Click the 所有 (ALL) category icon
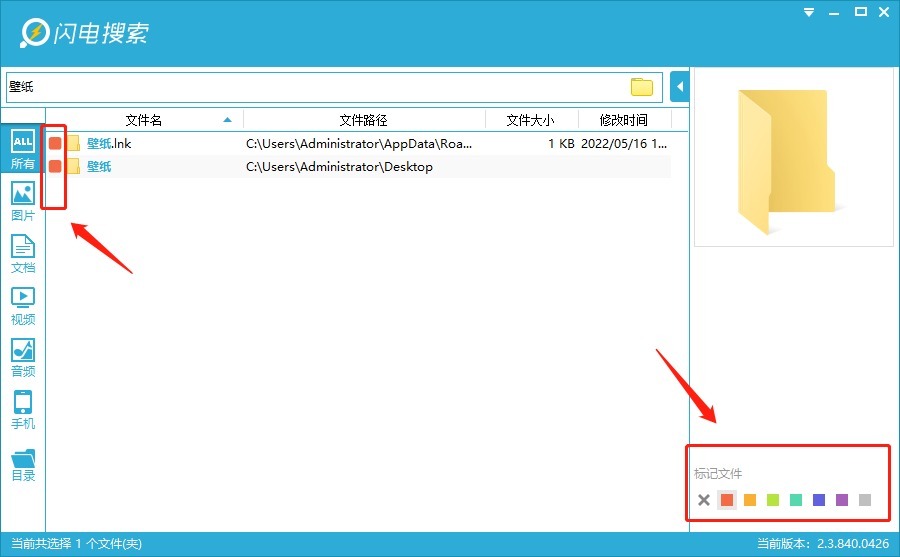Viewport: 900px width, 557px height. point(22,149)
